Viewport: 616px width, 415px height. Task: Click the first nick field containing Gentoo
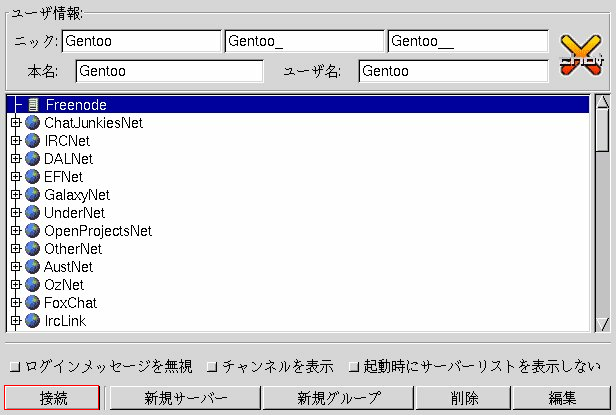click(141, 41)
